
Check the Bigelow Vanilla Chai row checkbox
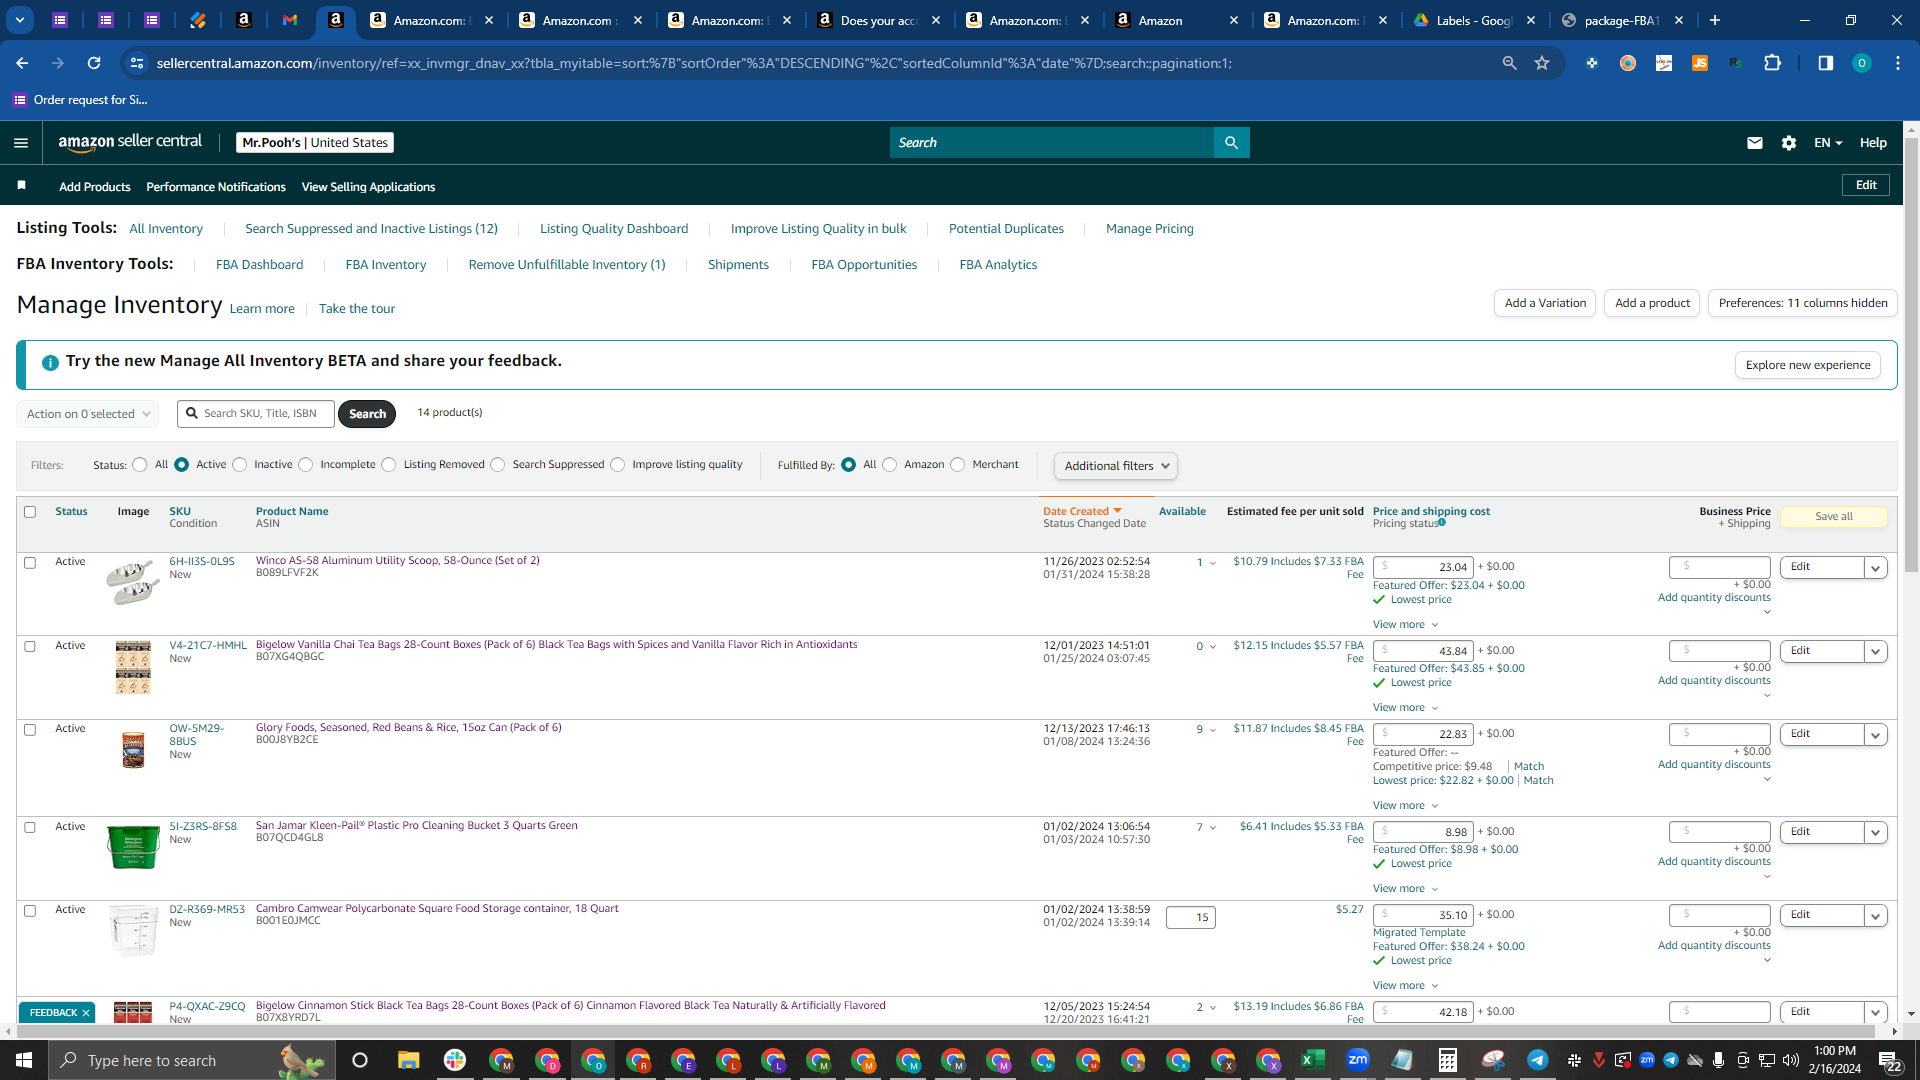click(30, 647)
